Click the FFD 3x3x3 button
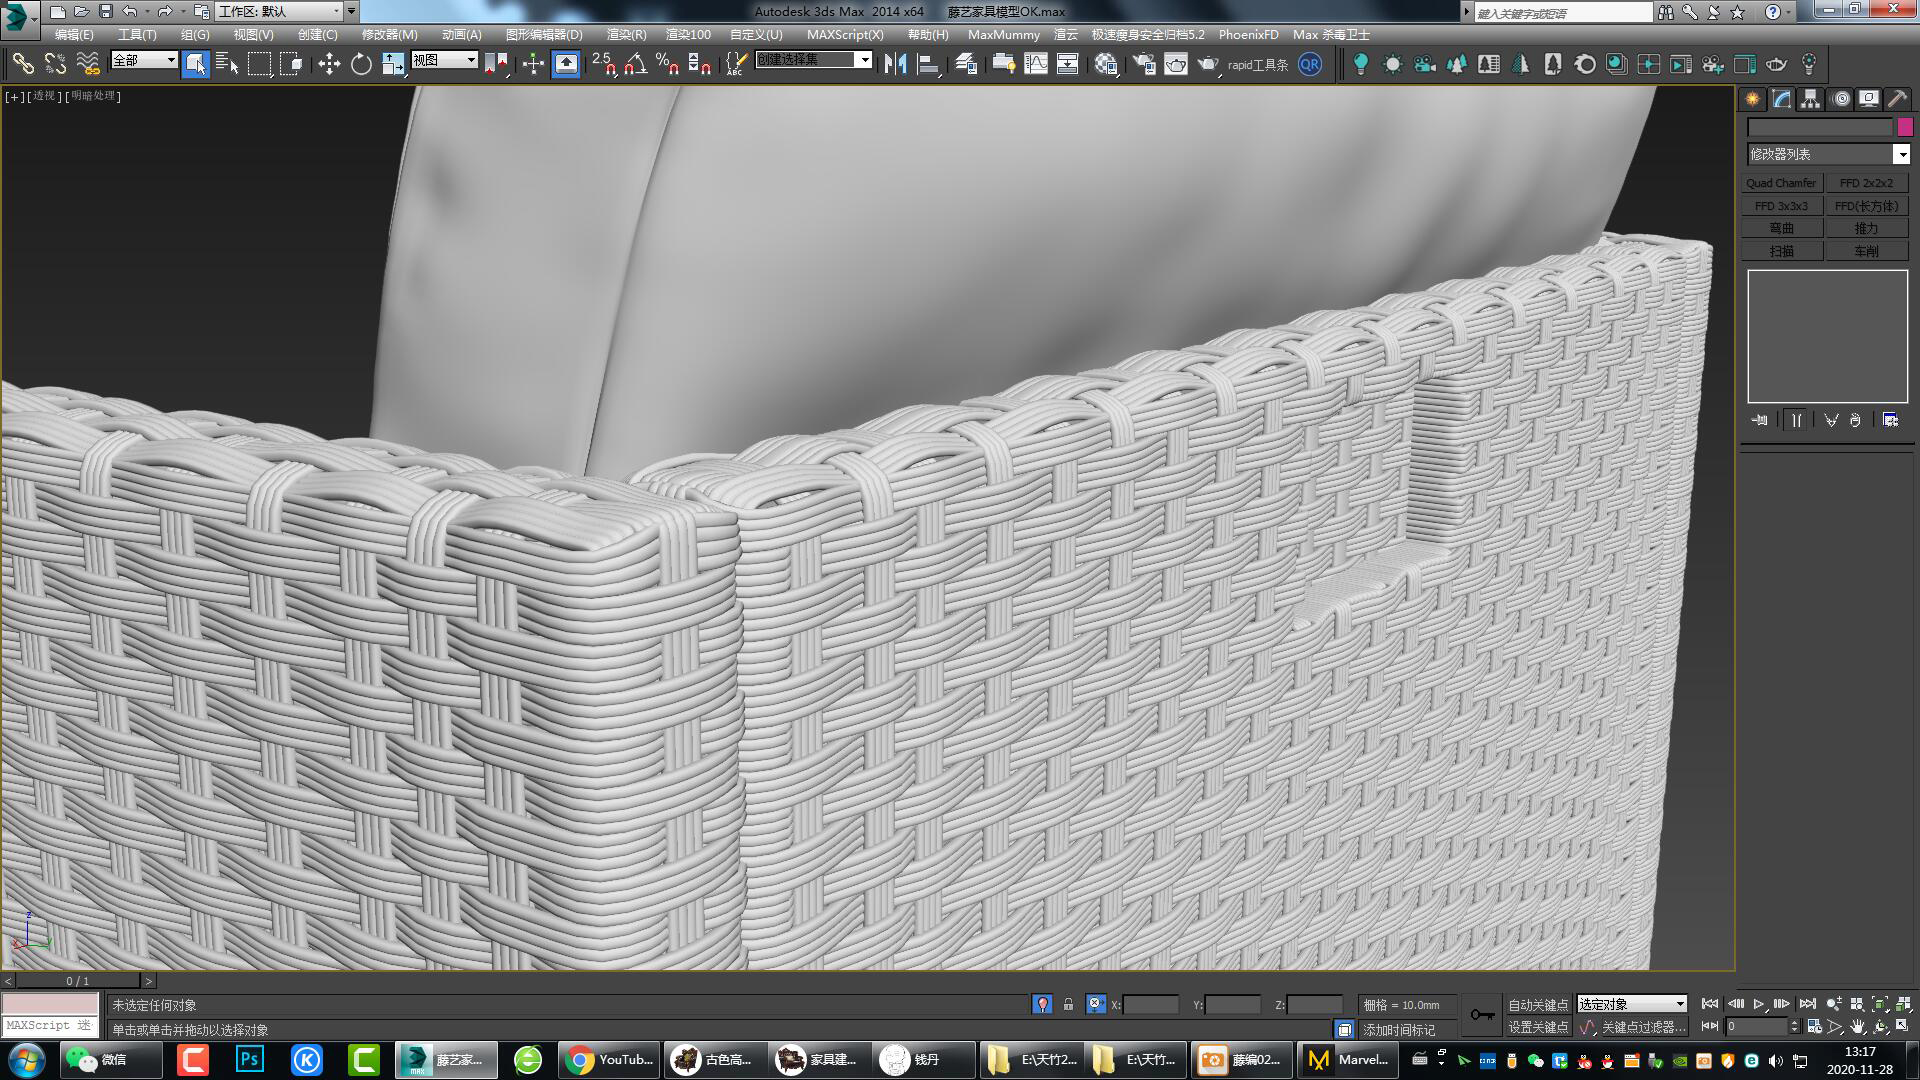The width and height of the screenshot is (1920, 1080). point(1781,206)
